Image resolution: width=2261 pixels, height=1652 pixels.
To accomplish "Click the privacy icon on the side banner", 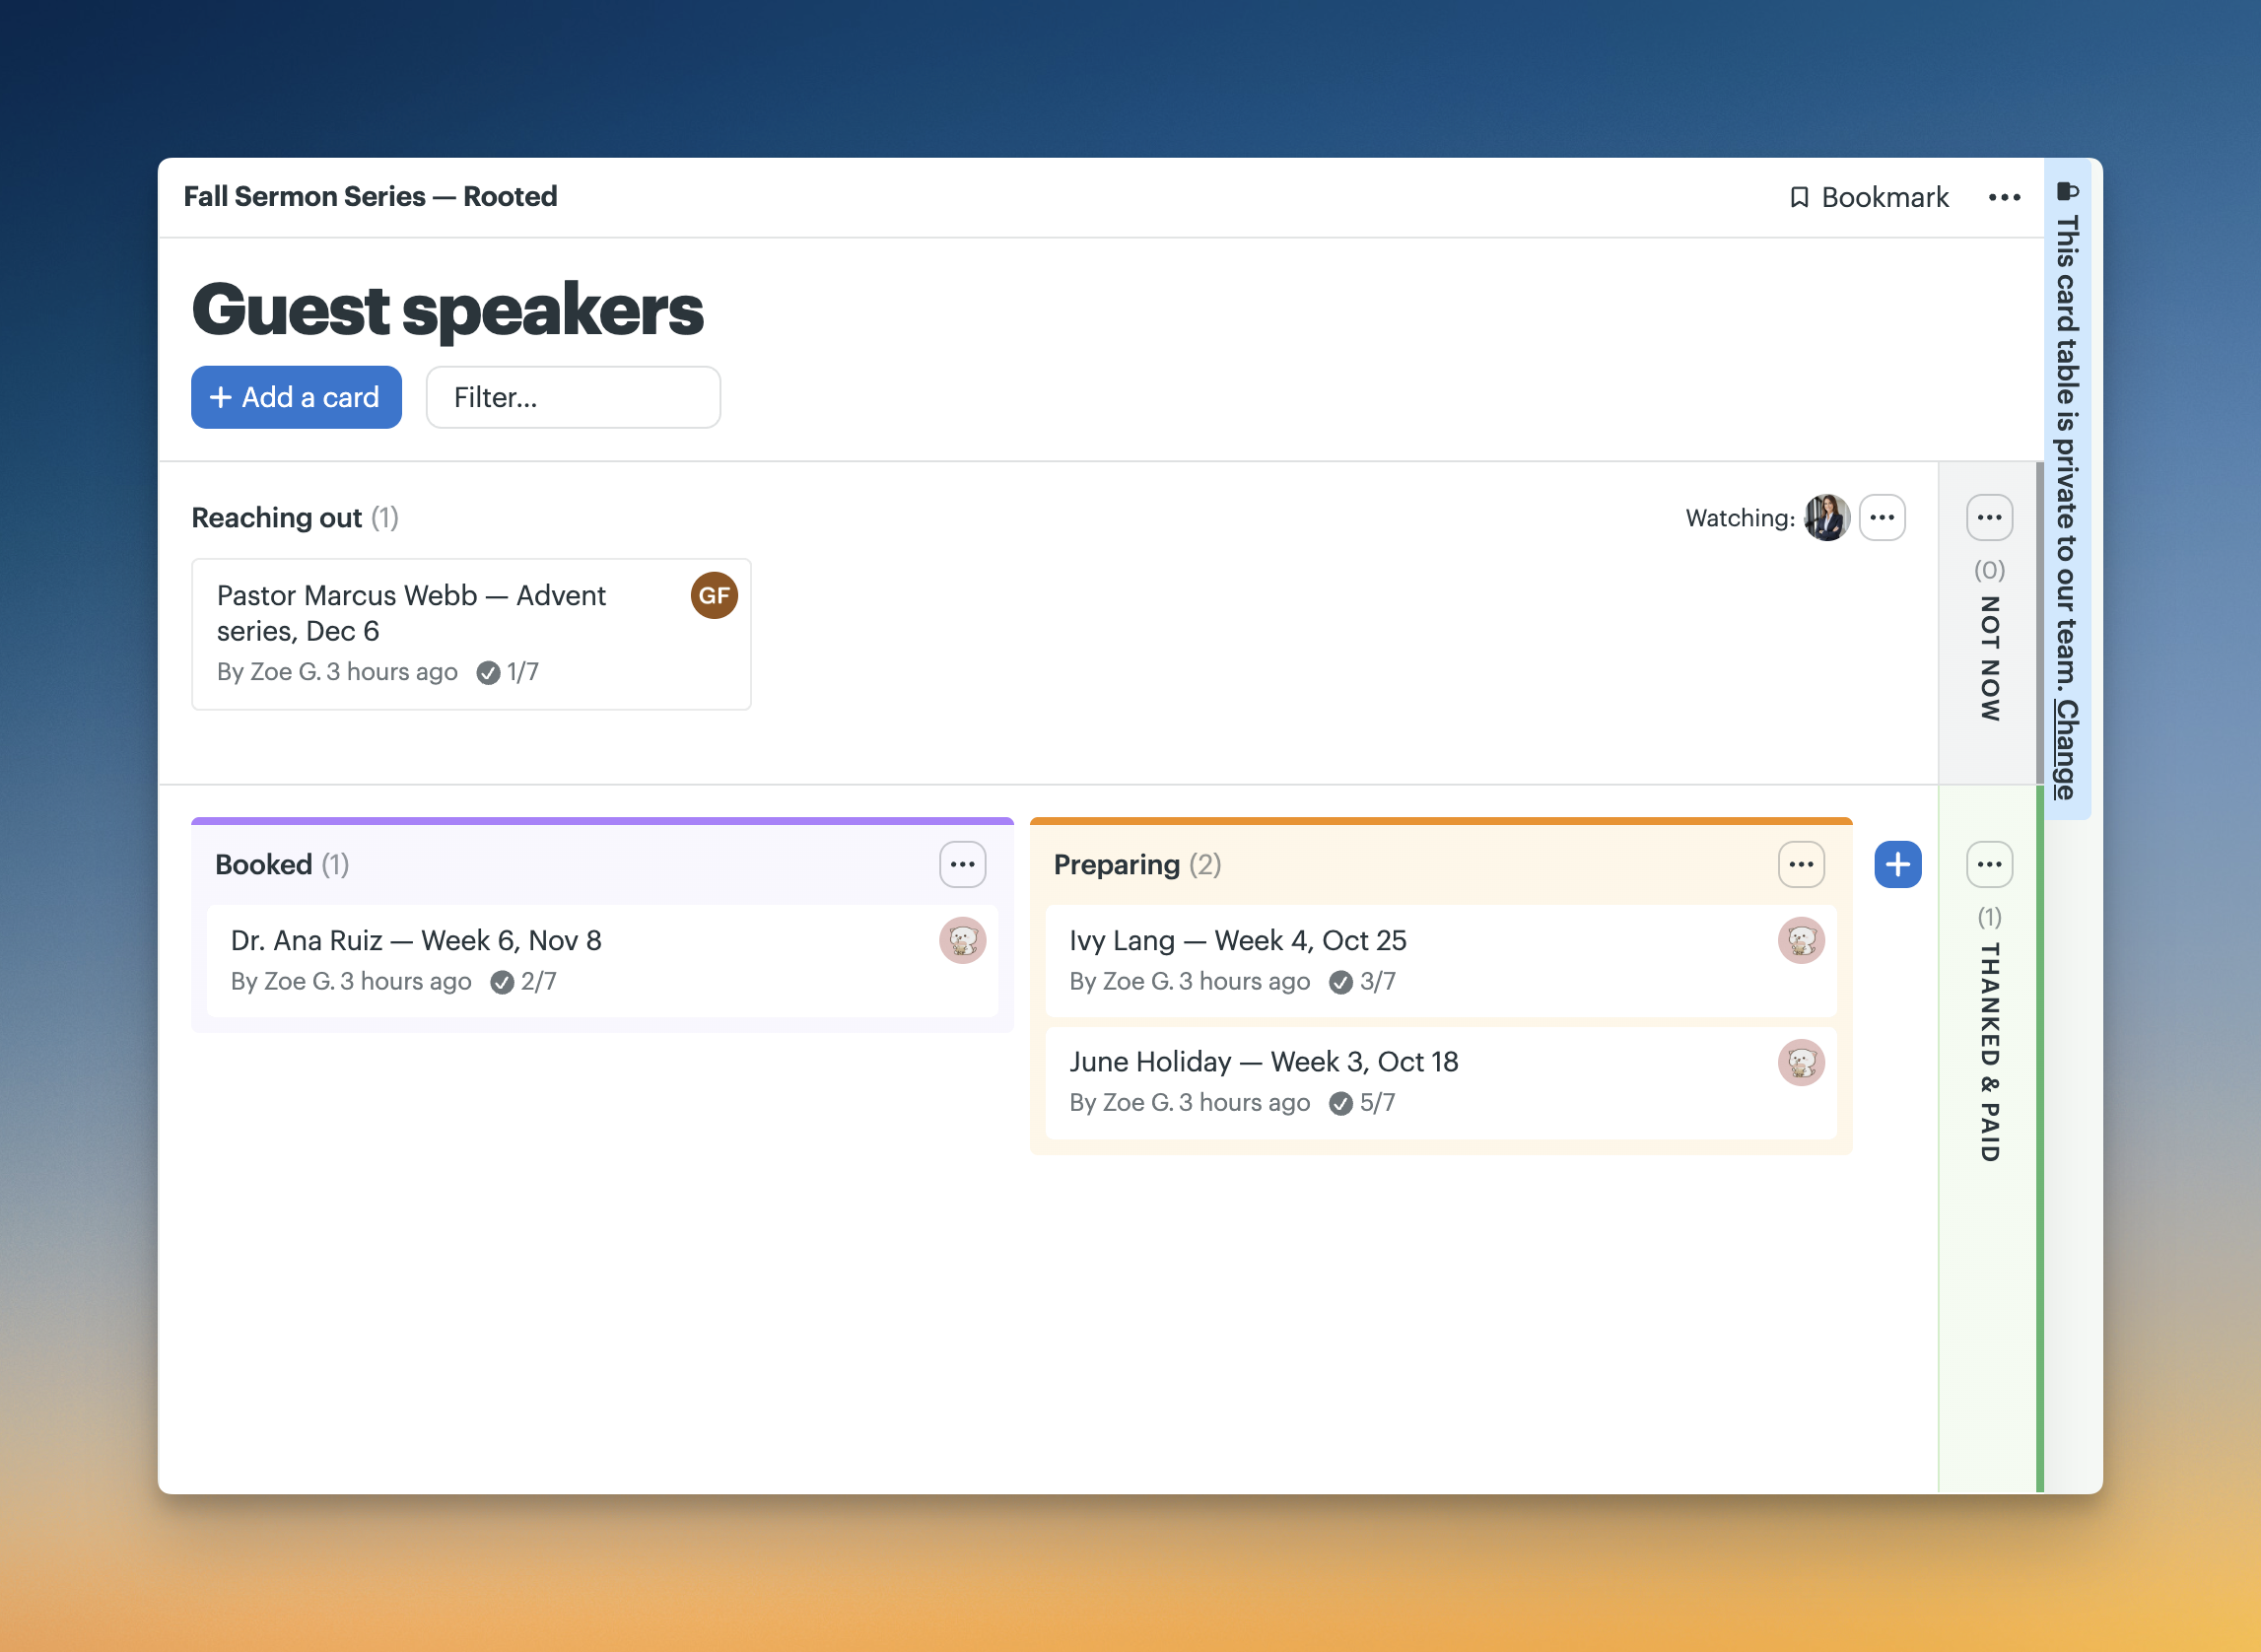I will click(x=2067, y=191).
